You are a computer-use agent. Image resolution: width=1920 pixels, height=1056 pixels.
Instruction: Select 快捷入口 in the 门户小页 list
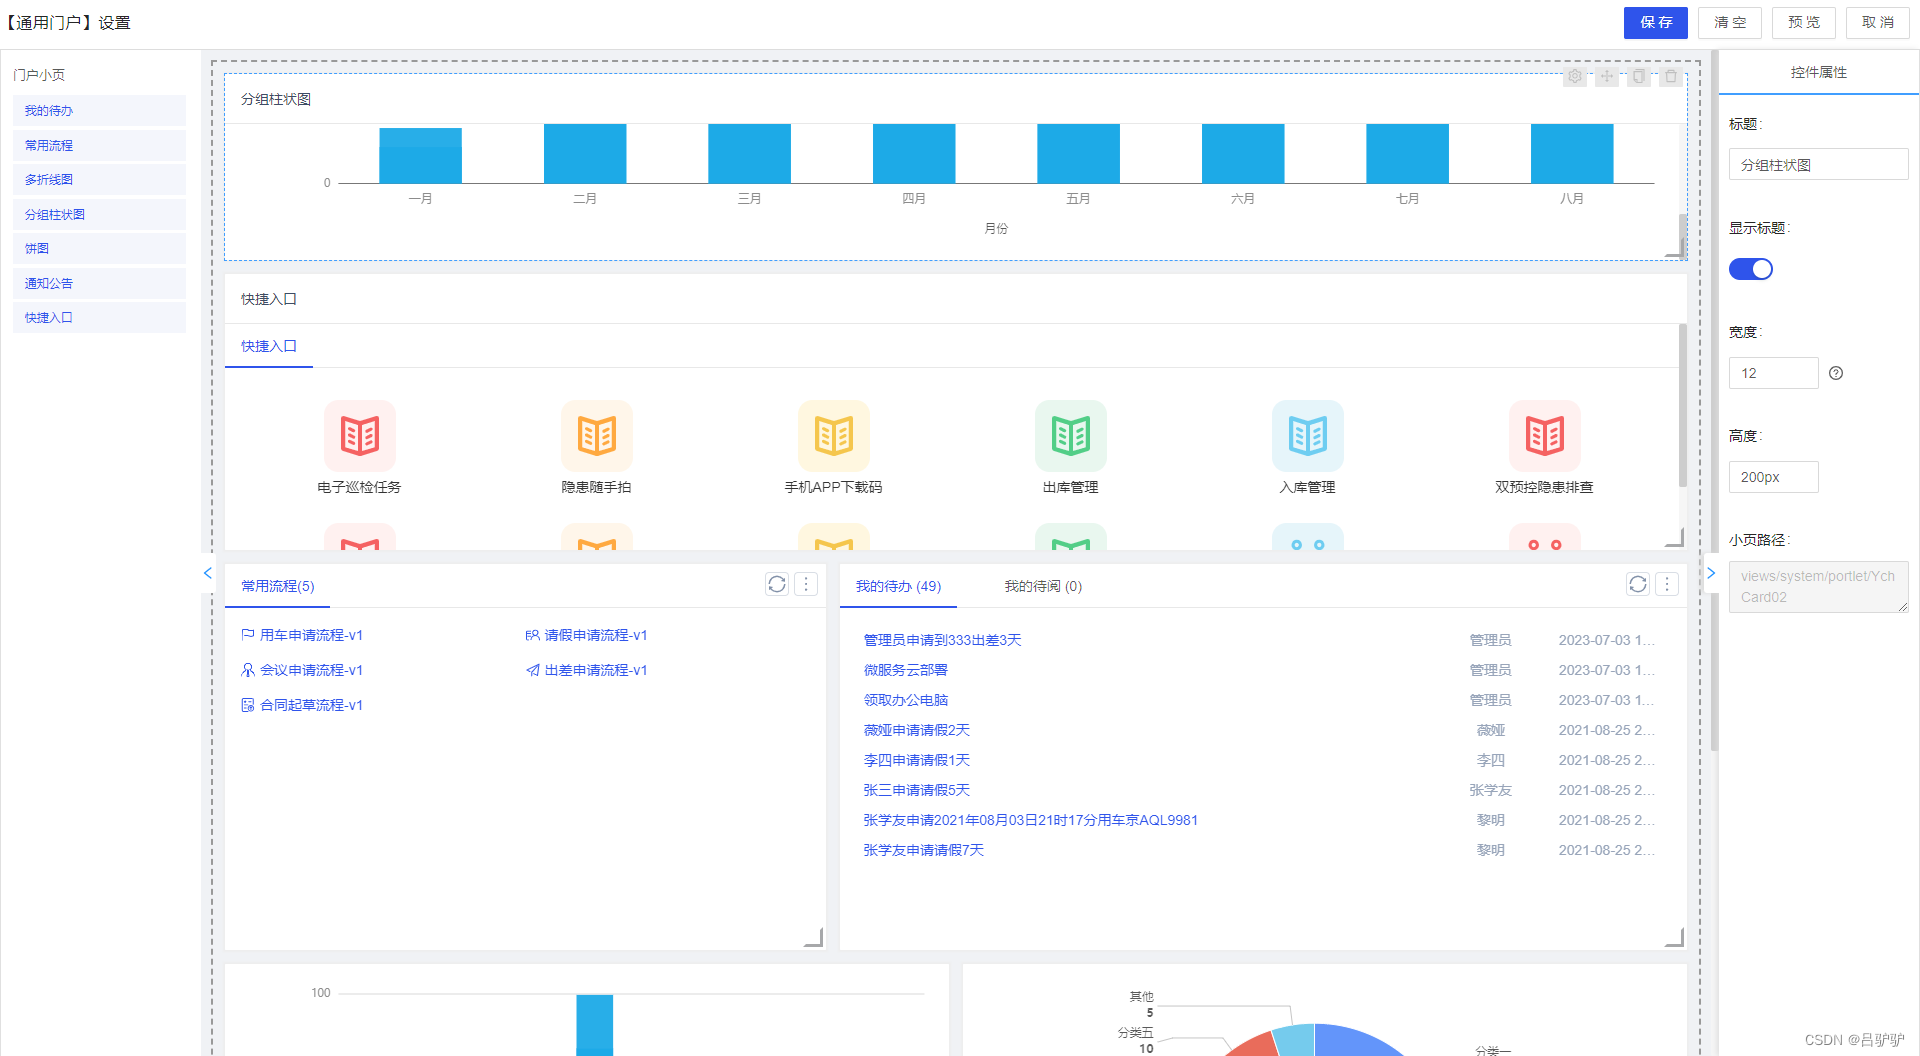tap(99, 317)
